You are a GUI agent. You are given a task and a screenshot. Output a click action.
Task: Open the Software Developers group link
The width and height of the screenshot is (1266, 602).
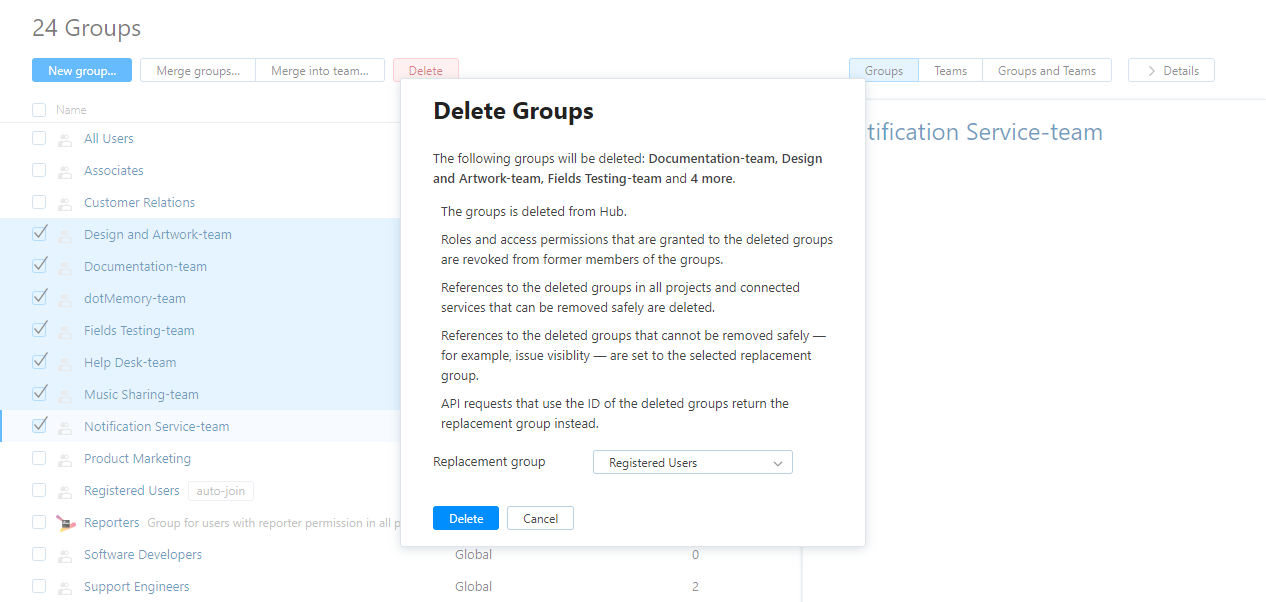[143, 555]
